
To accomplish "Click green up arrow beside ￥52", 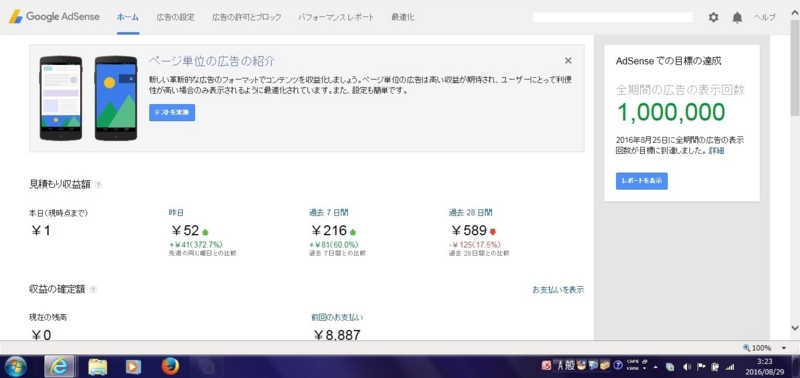I will tap(205, 231).
